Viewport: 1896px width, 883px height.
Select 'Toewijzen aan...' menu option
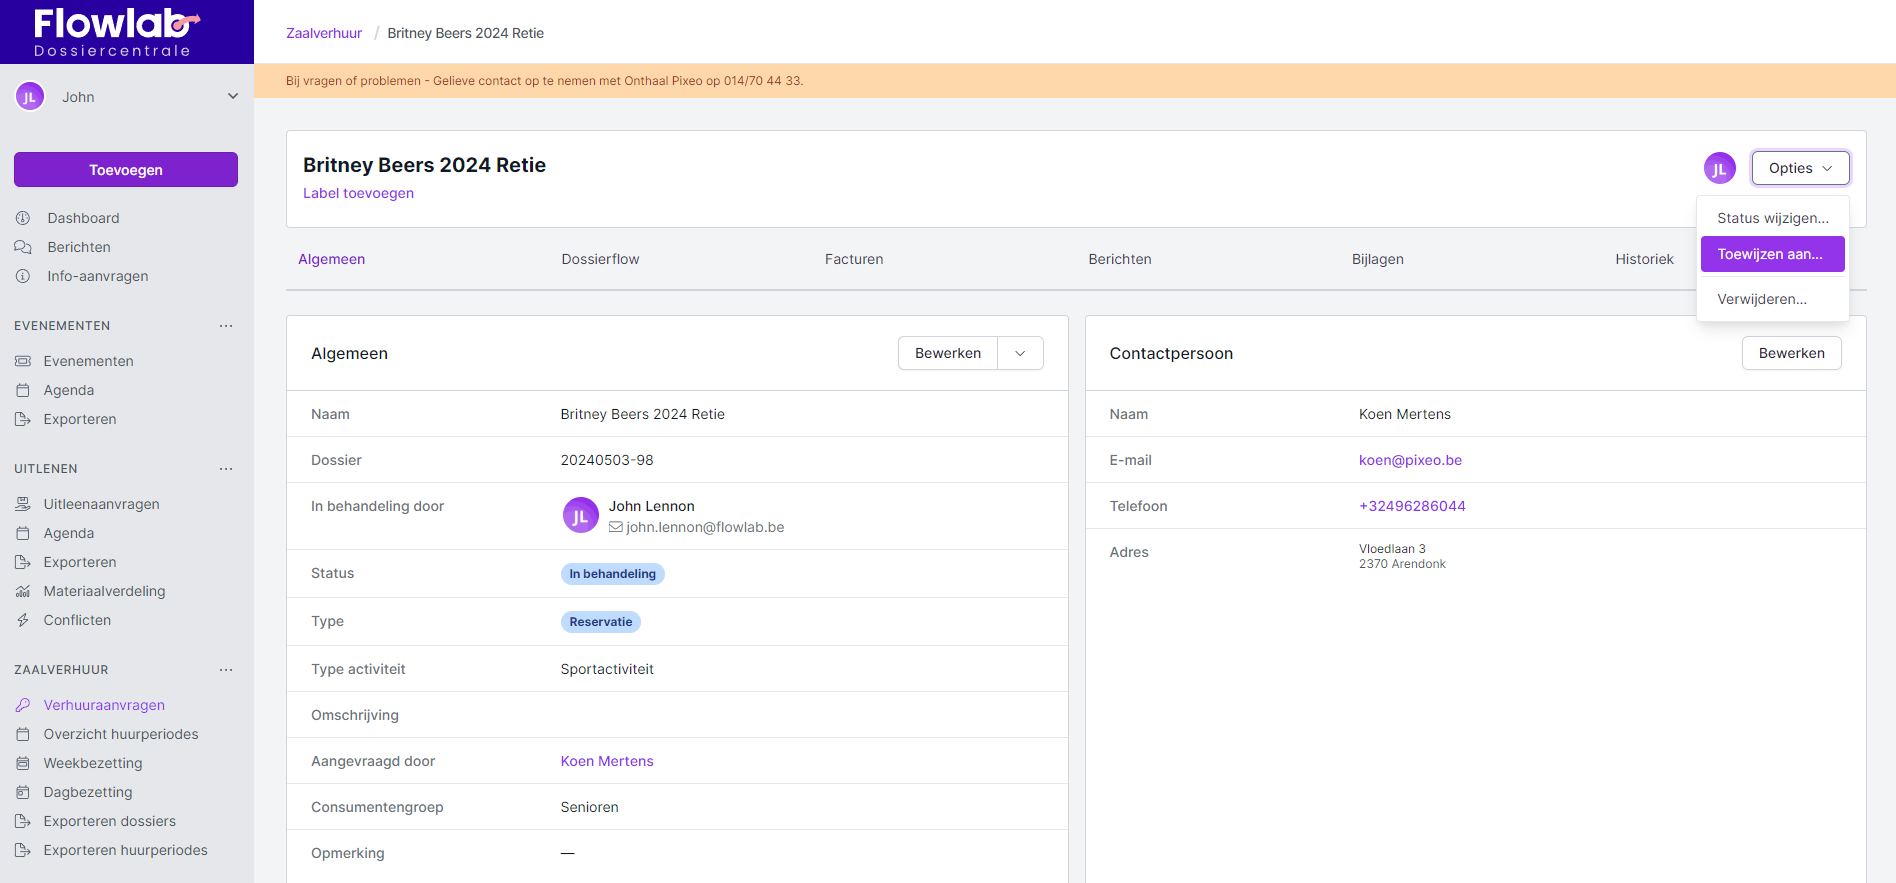pyautogui.click(x=1771, y=254)
